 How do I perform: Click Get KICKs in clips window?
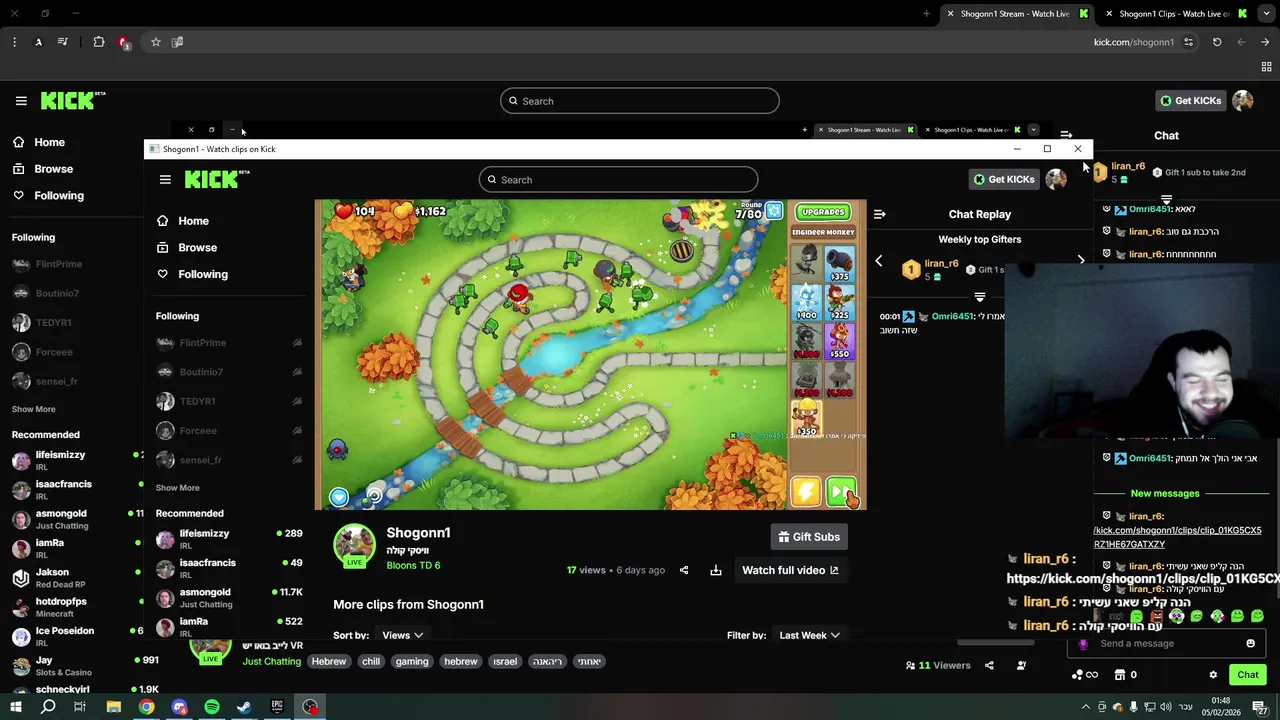(1004, 179)
